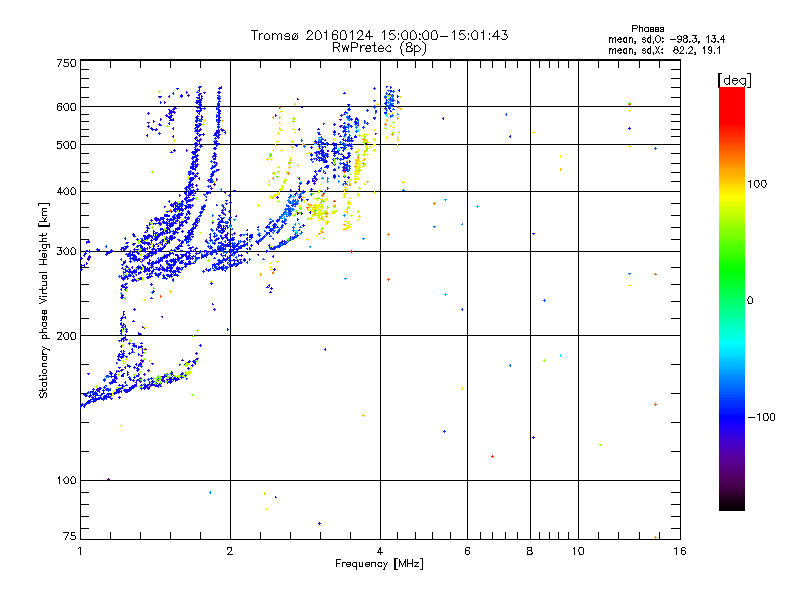Click the '[deg]' colorbar unit label
Image resolution: width=800 pixels, height=600 pixels.
point(734,80)
